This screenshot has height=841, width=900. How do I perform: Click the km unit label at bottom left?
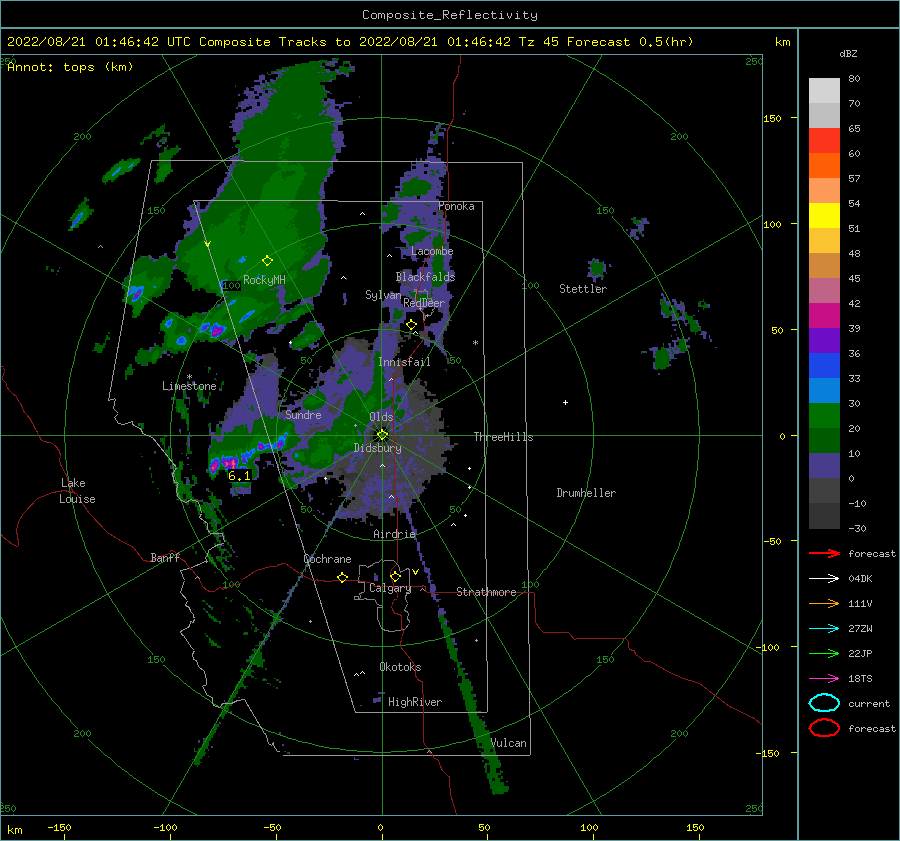[x=14, y=830]
